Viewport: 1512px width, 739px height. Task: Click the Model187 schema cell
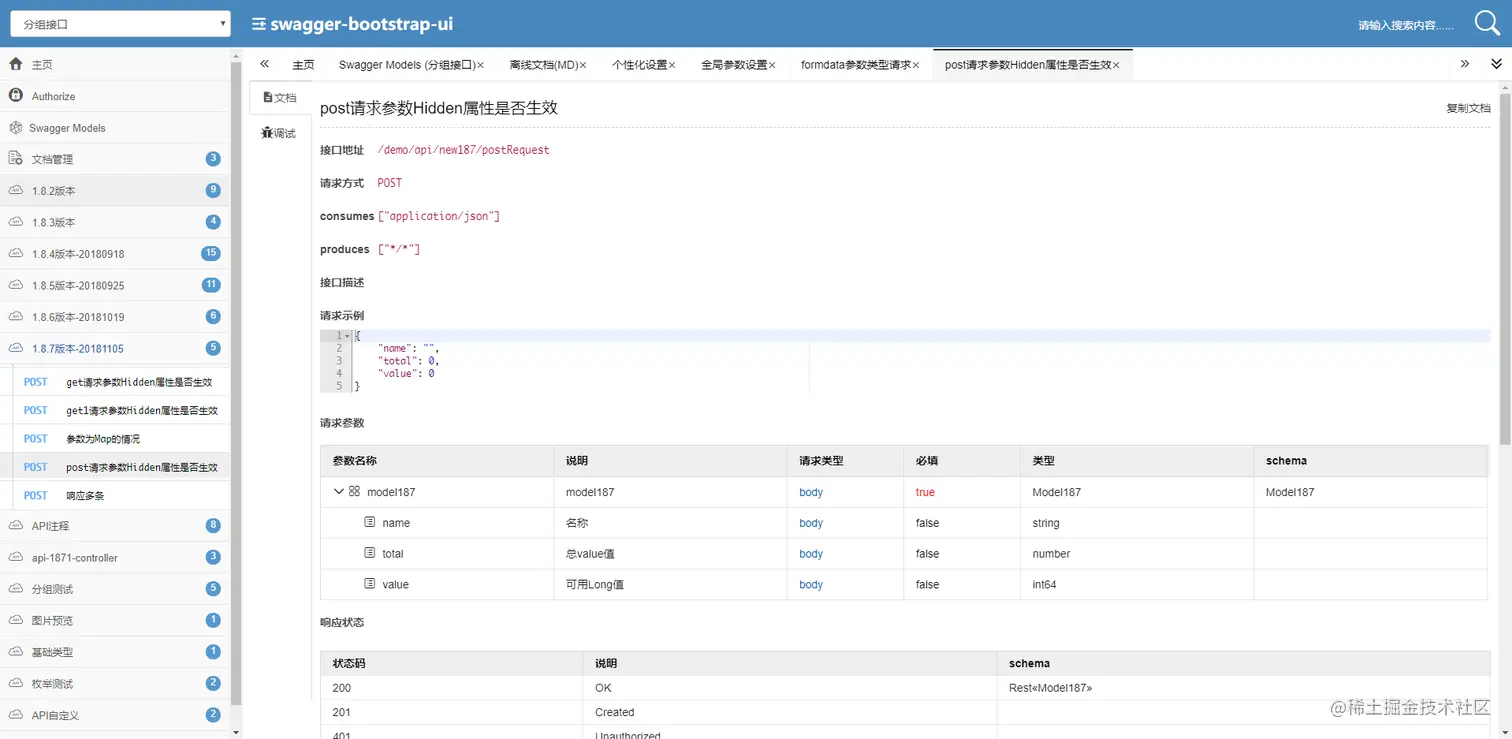[x=1371, y=492]
